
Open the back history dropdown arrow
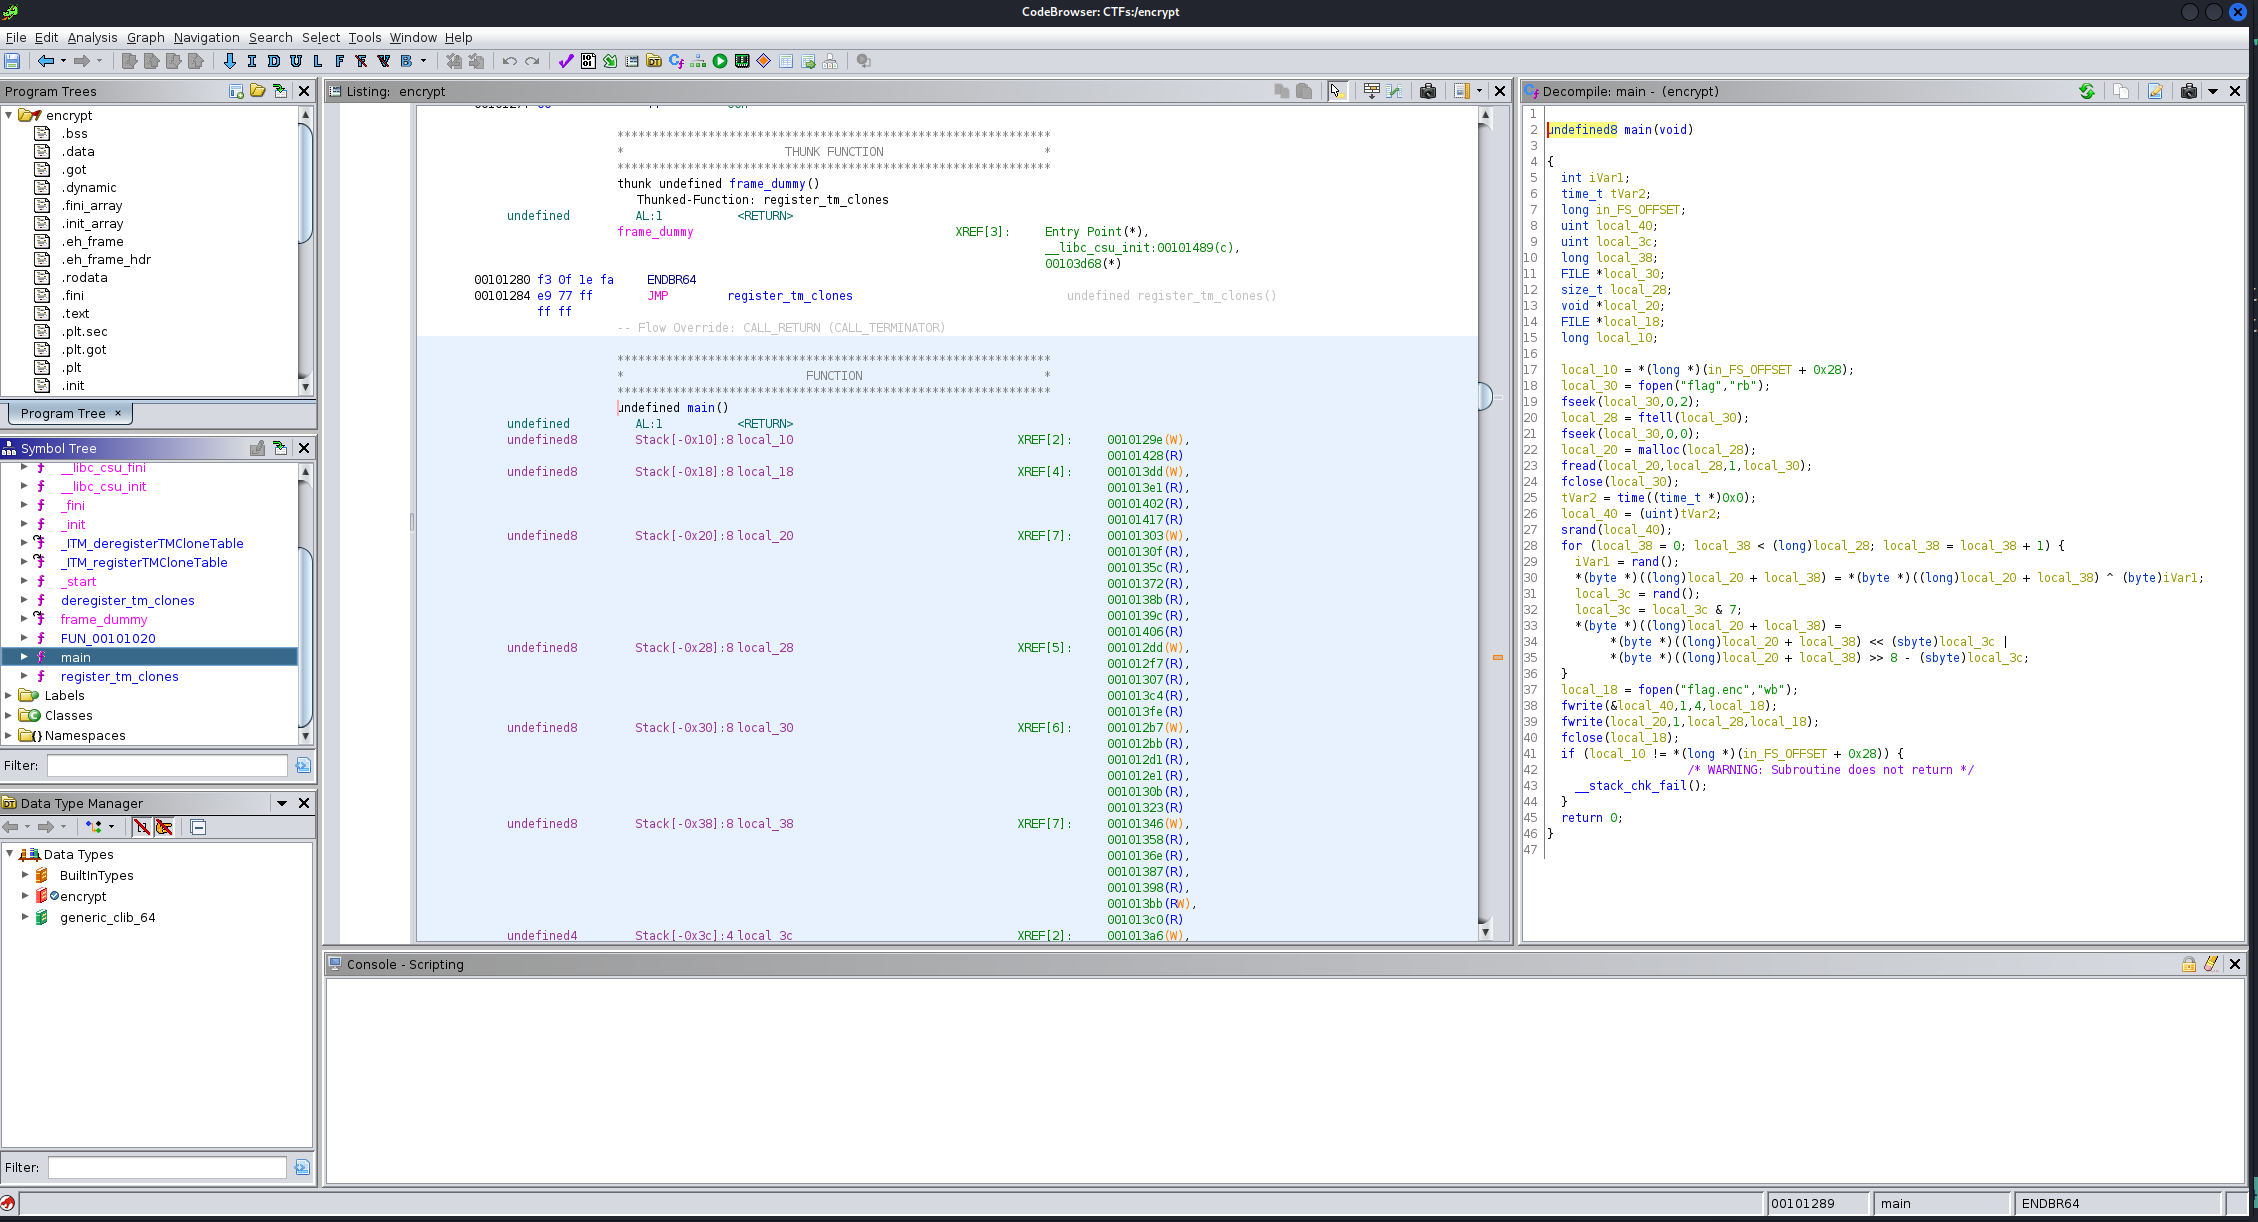[63, 61]
